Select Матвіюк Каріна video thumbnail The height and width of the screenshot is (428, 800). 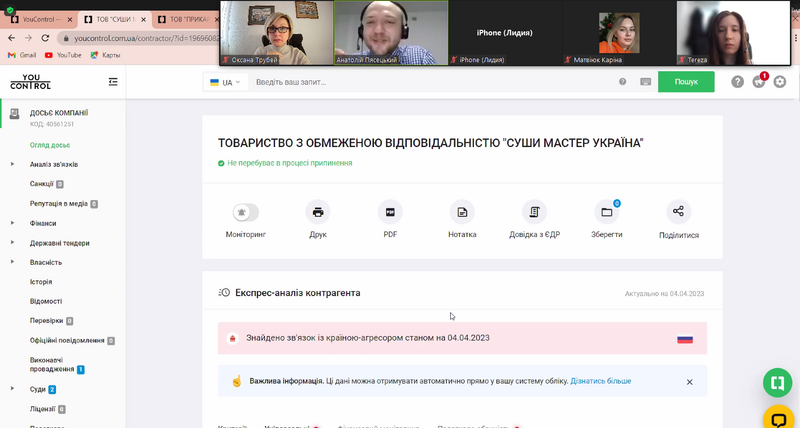(619, 32)
